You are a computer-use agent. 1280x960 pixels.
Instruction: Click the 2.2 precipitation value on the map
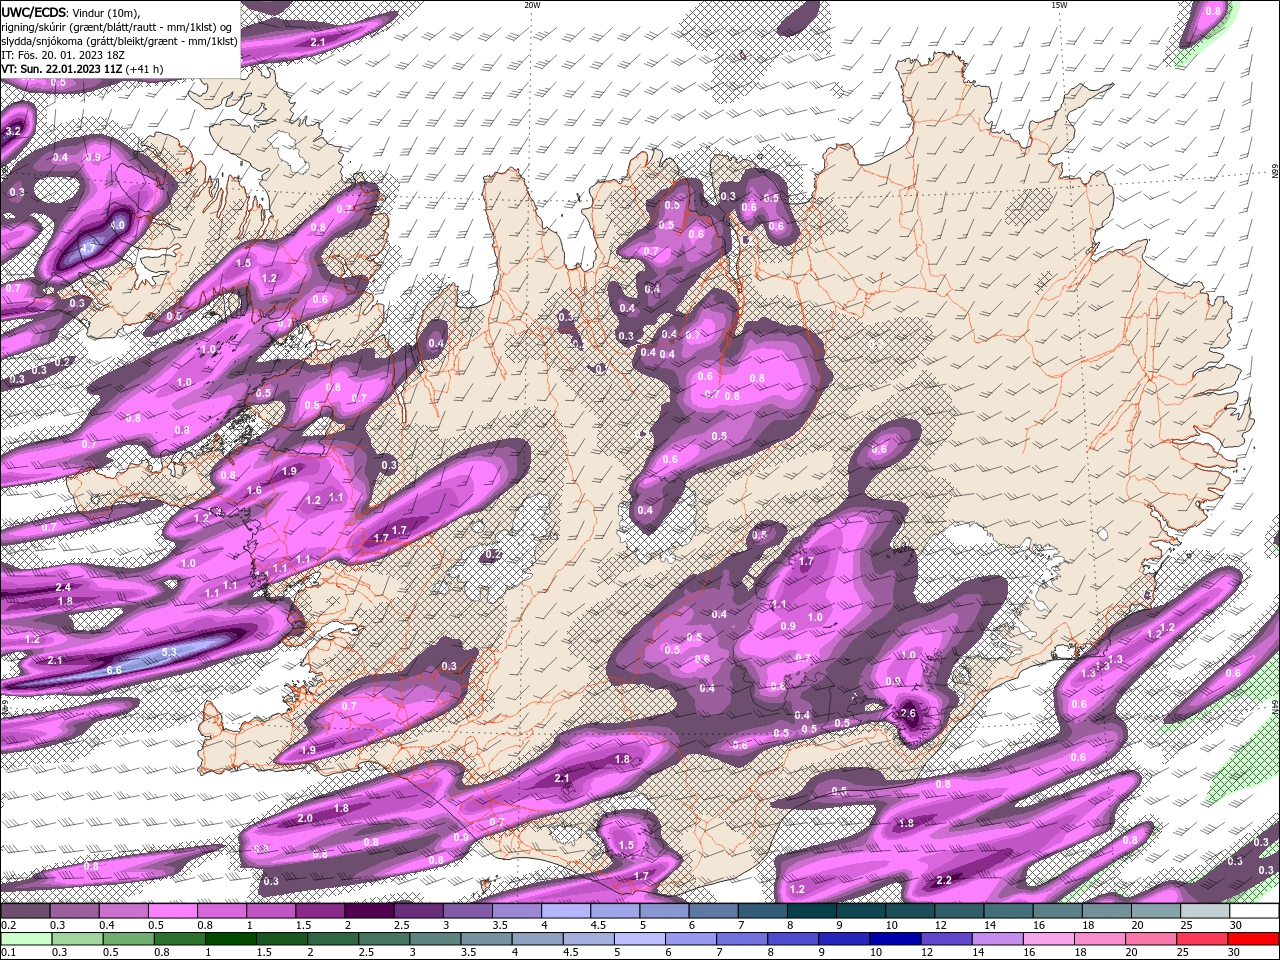pos(944,880)
